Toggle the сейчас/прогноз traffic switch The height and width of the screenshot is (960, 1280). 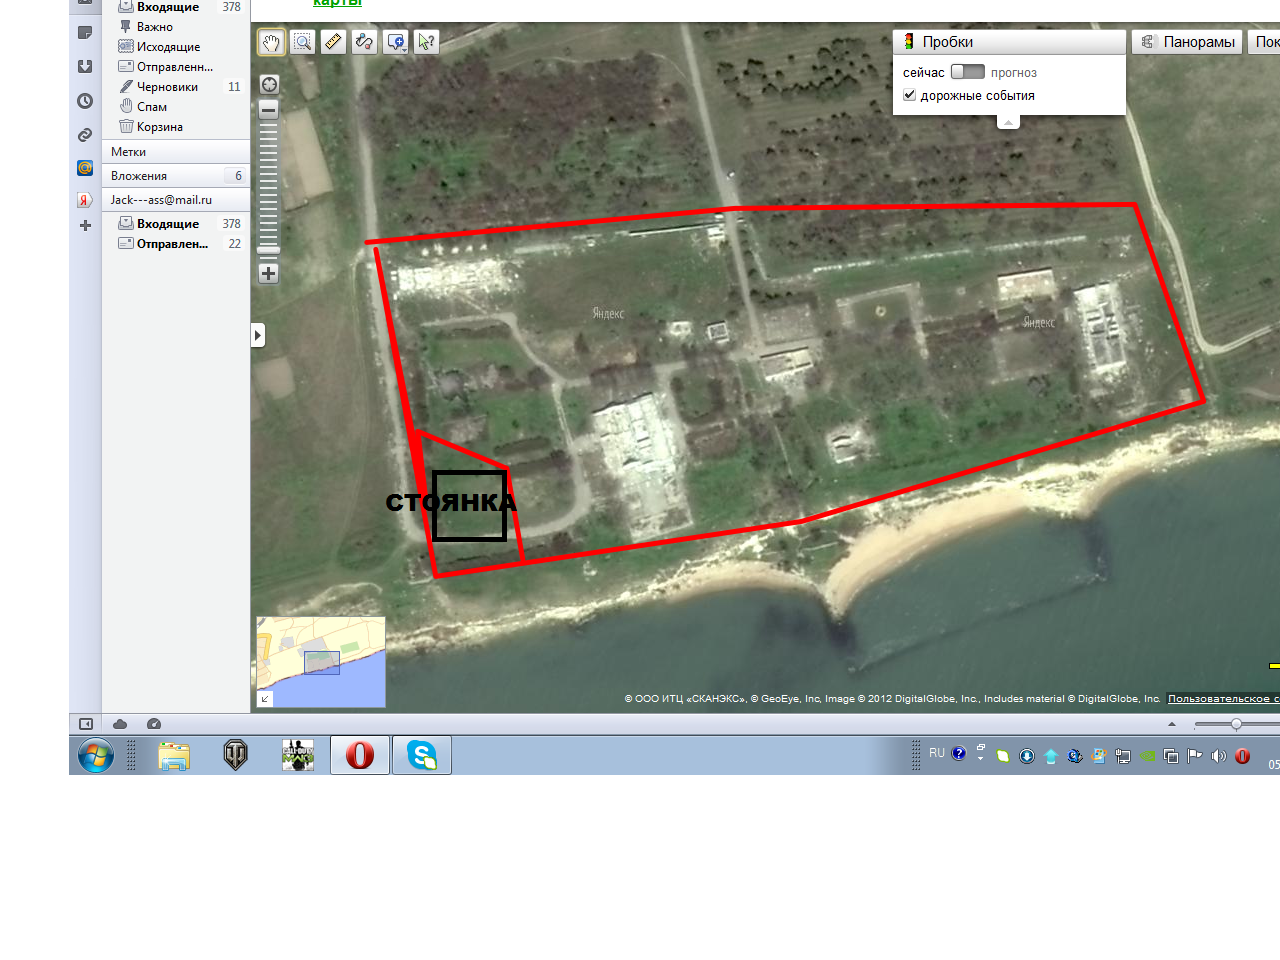pyautogui.click(x=967, y=72)
